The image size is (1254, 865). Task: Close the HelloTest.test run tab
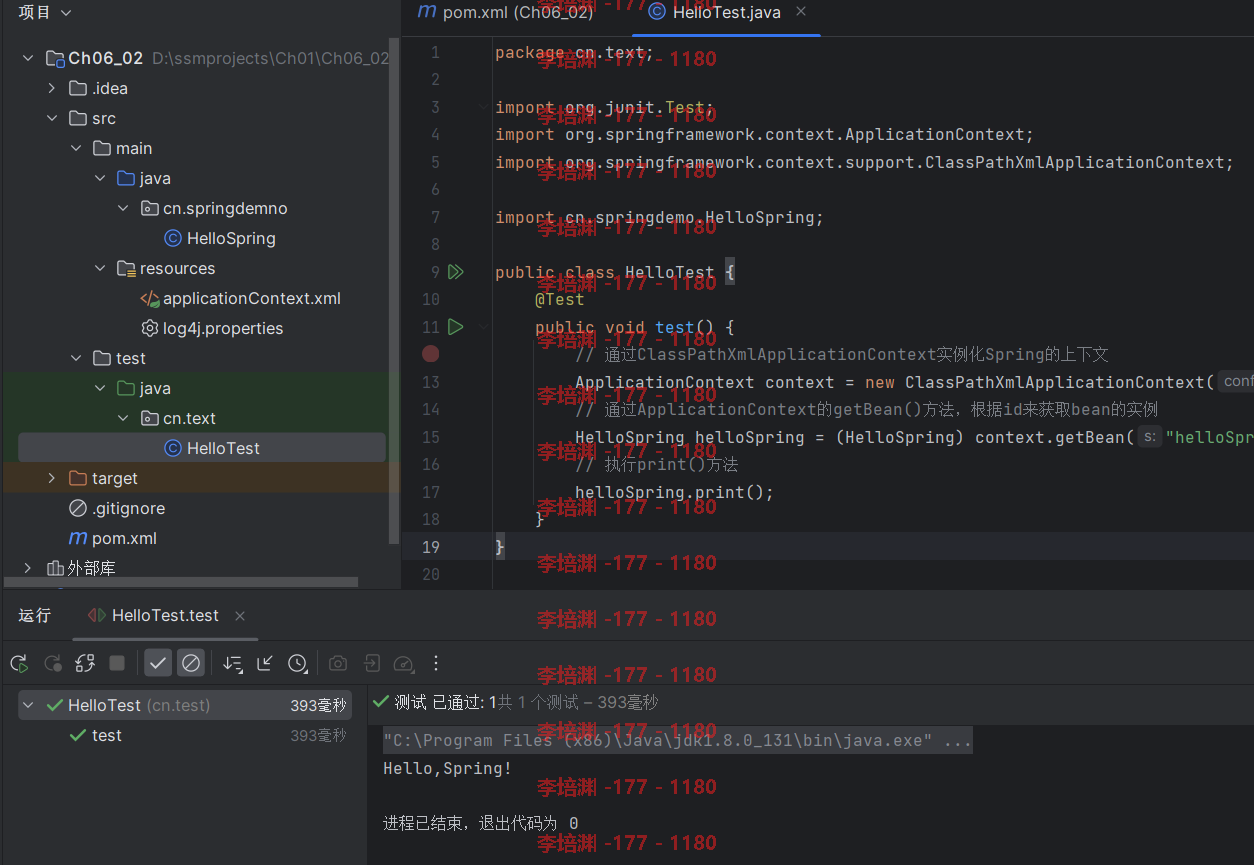coord(240,616)
